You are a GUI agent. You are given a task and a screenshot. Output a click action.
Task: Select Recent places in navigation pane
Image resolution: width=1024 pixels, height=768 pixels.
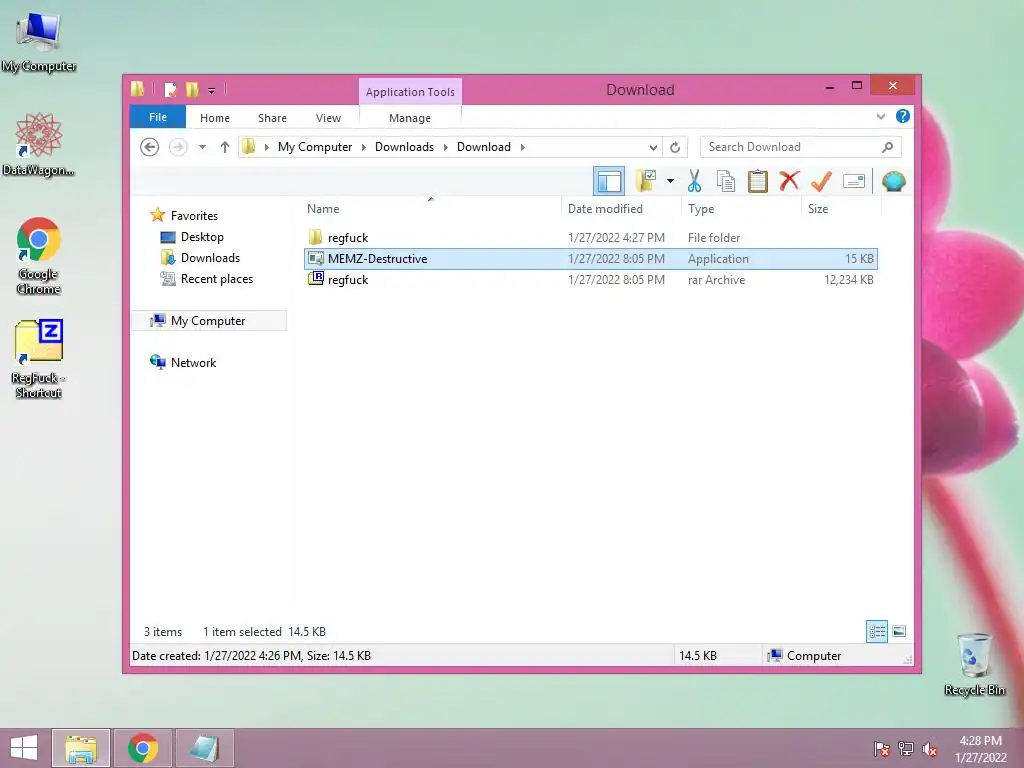(x=217, y=279)
